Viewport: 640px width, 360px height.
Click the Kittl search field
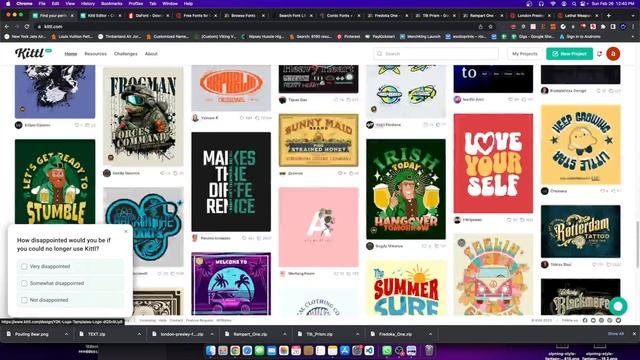point(436,53)
